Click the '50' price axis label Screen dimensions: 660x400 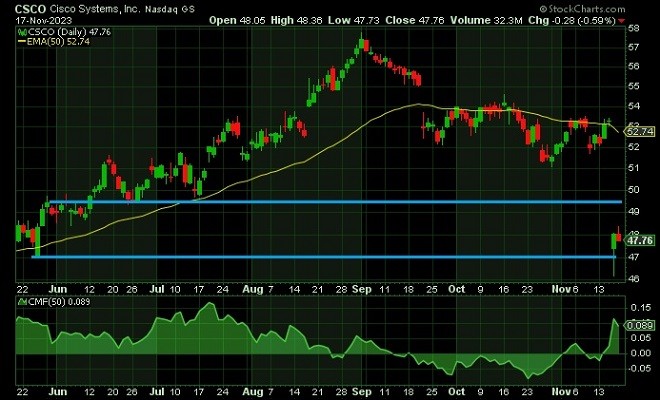coord(634,190)
